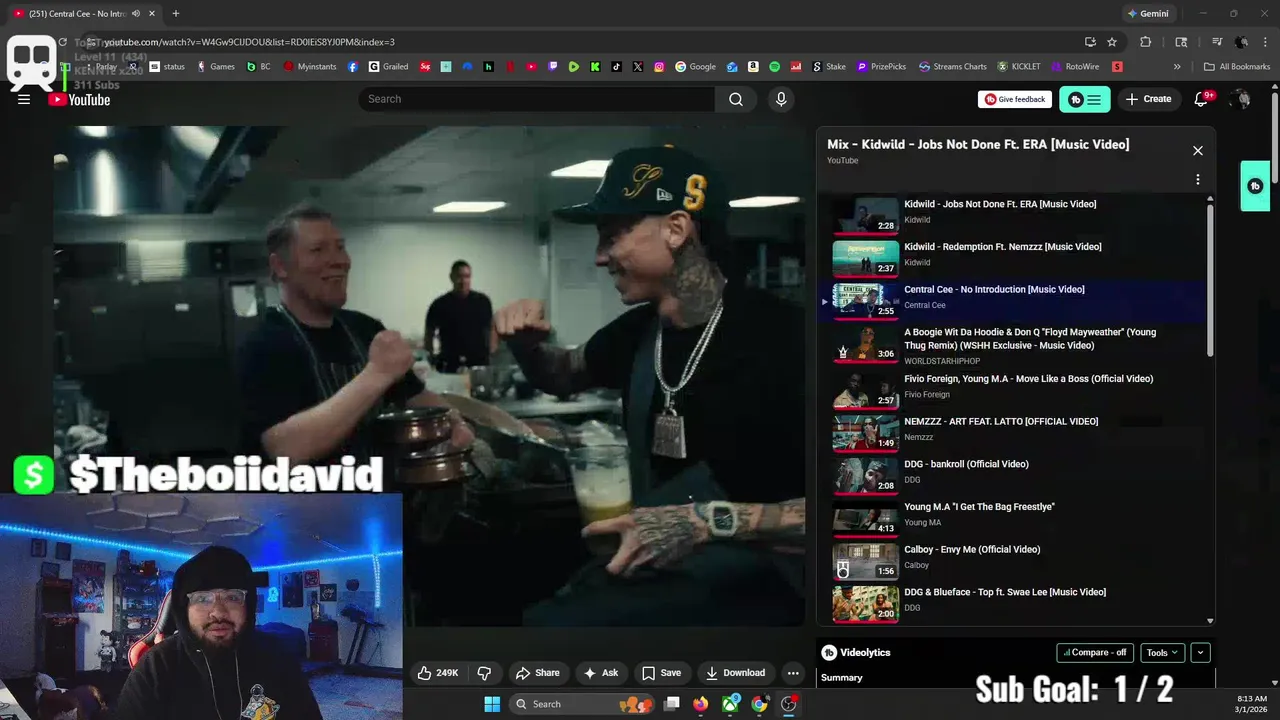Open the Games bookmark
This screenshot has height=720, width=1280.
click(216, 67)
